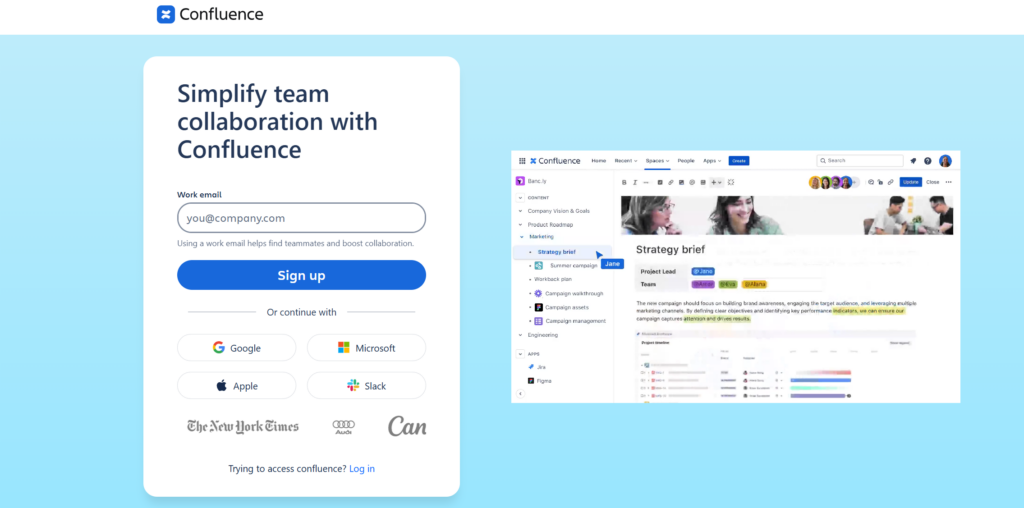The width and height of the screenshot is (1024, 508).
Task: Click the Apple logo icon
Action: pos(222,385)
